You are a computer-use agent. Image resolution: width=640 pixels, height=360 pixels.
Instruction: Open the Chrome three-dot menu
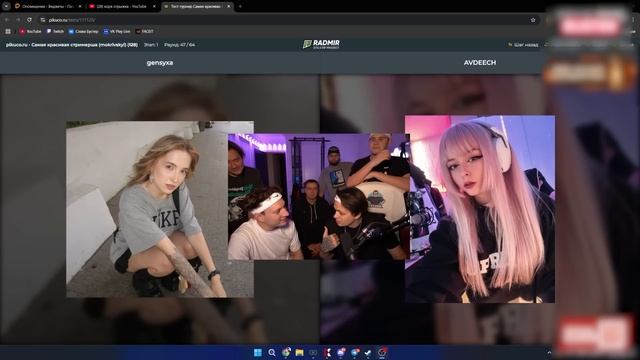point(633,20)
